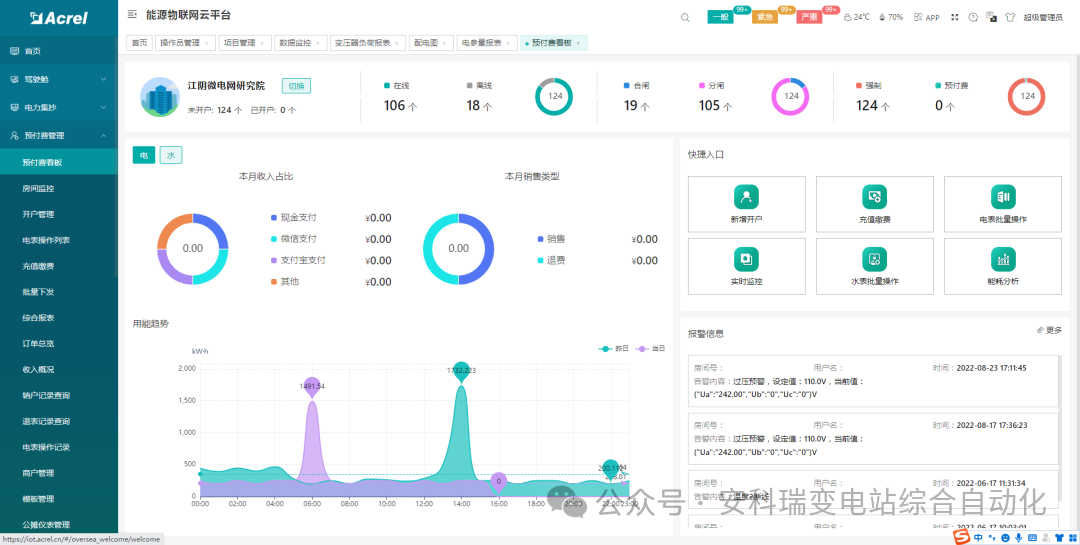Toggle 支付宝支付 legend entry
Image resolution: width=1080 pixels, height=545 pixels.
tap(298, 260)
